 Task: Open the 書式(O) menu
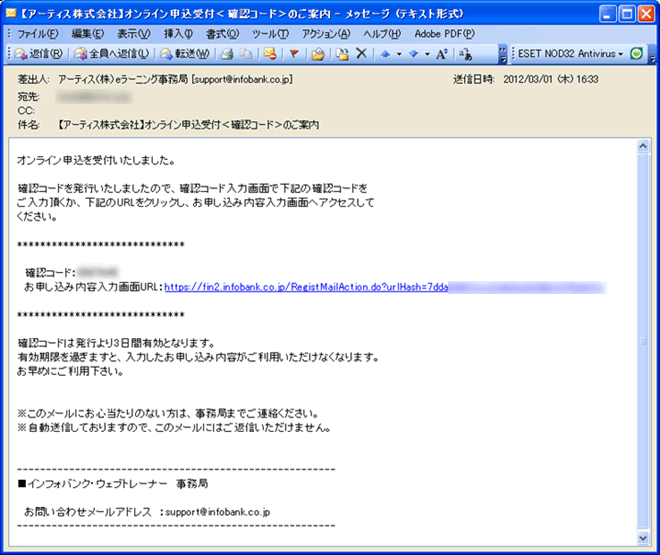tap(223, 34)
